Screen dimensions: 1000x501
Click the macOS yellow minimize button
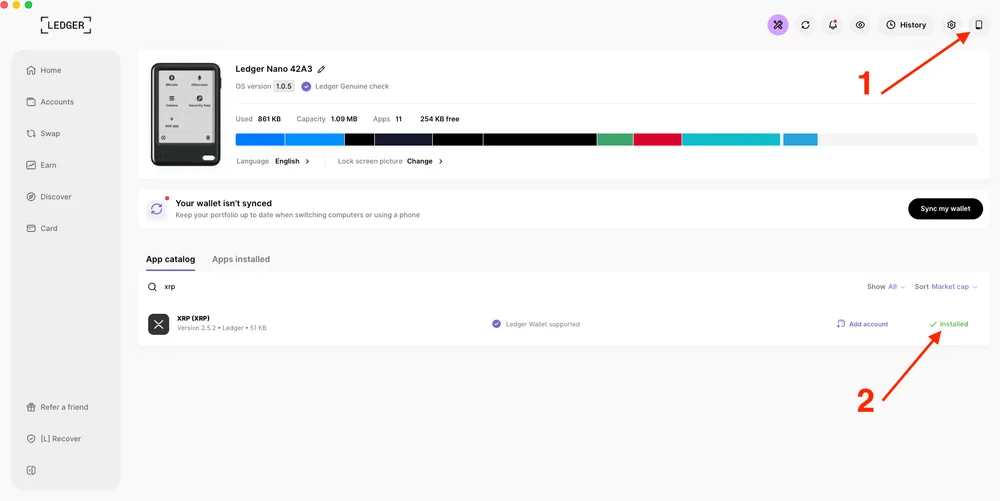(17, 4)
